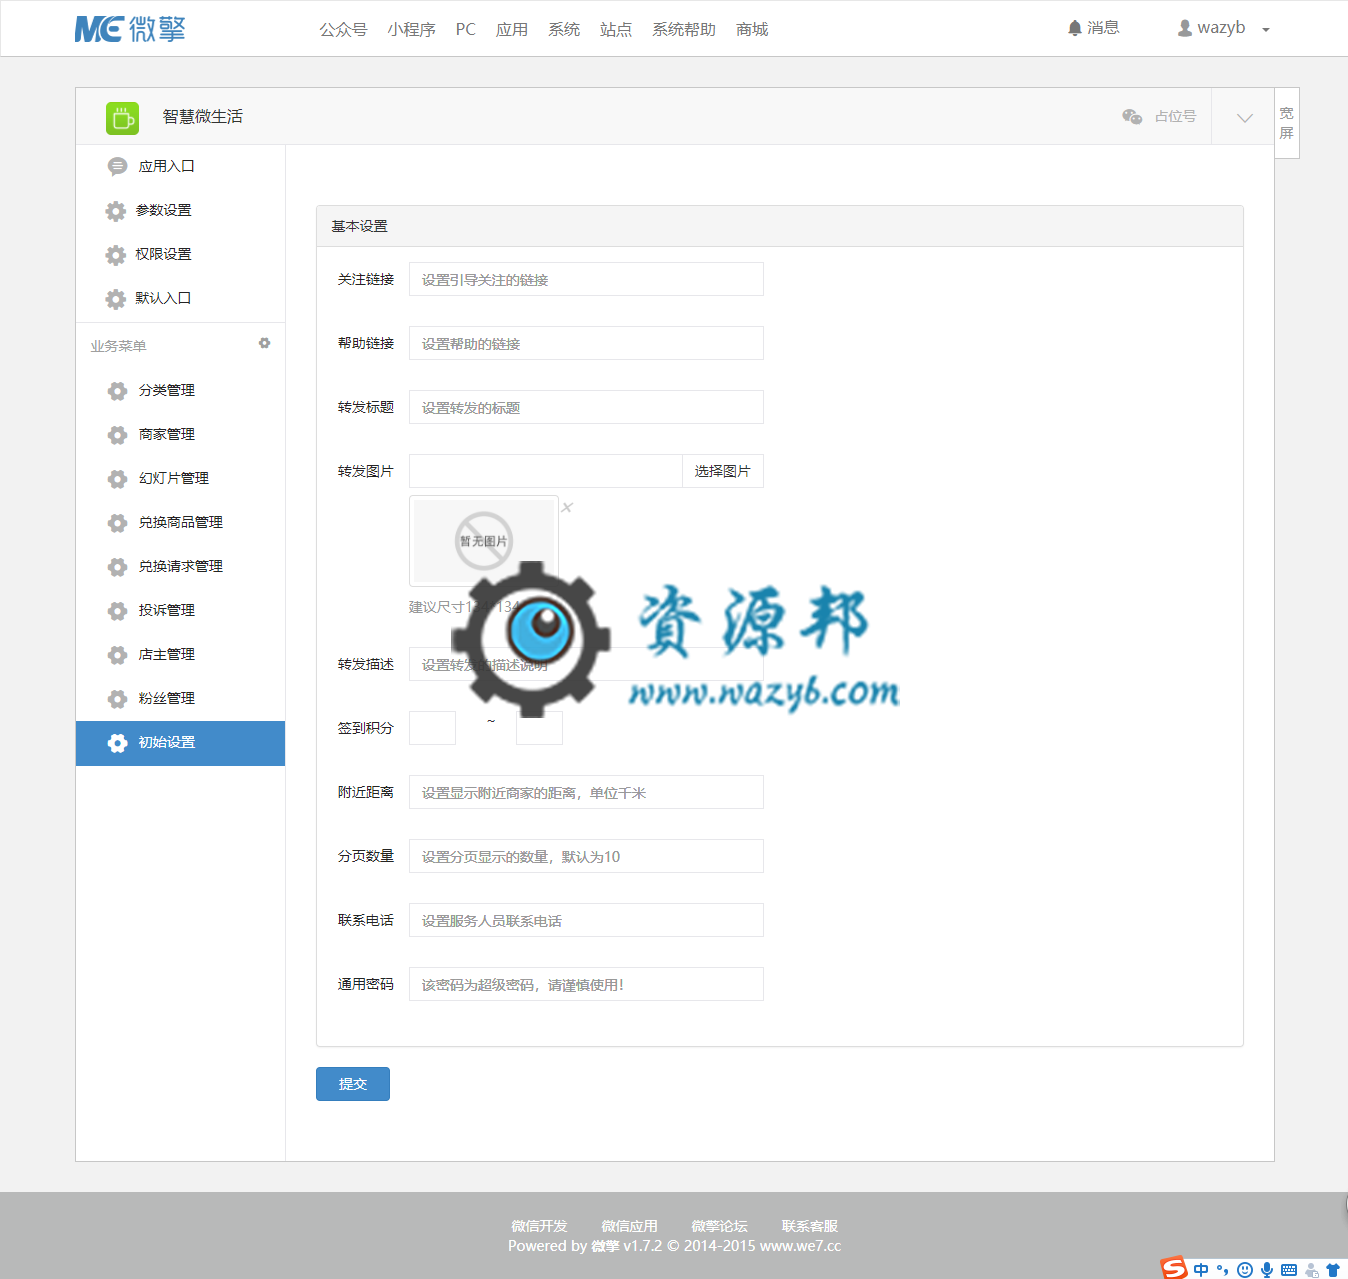Image resolution: width=1348 pixels, height=1279 pixels.
Task: Click the gear icon beside 幻灯片管理
Action: [x=117, y=479]
